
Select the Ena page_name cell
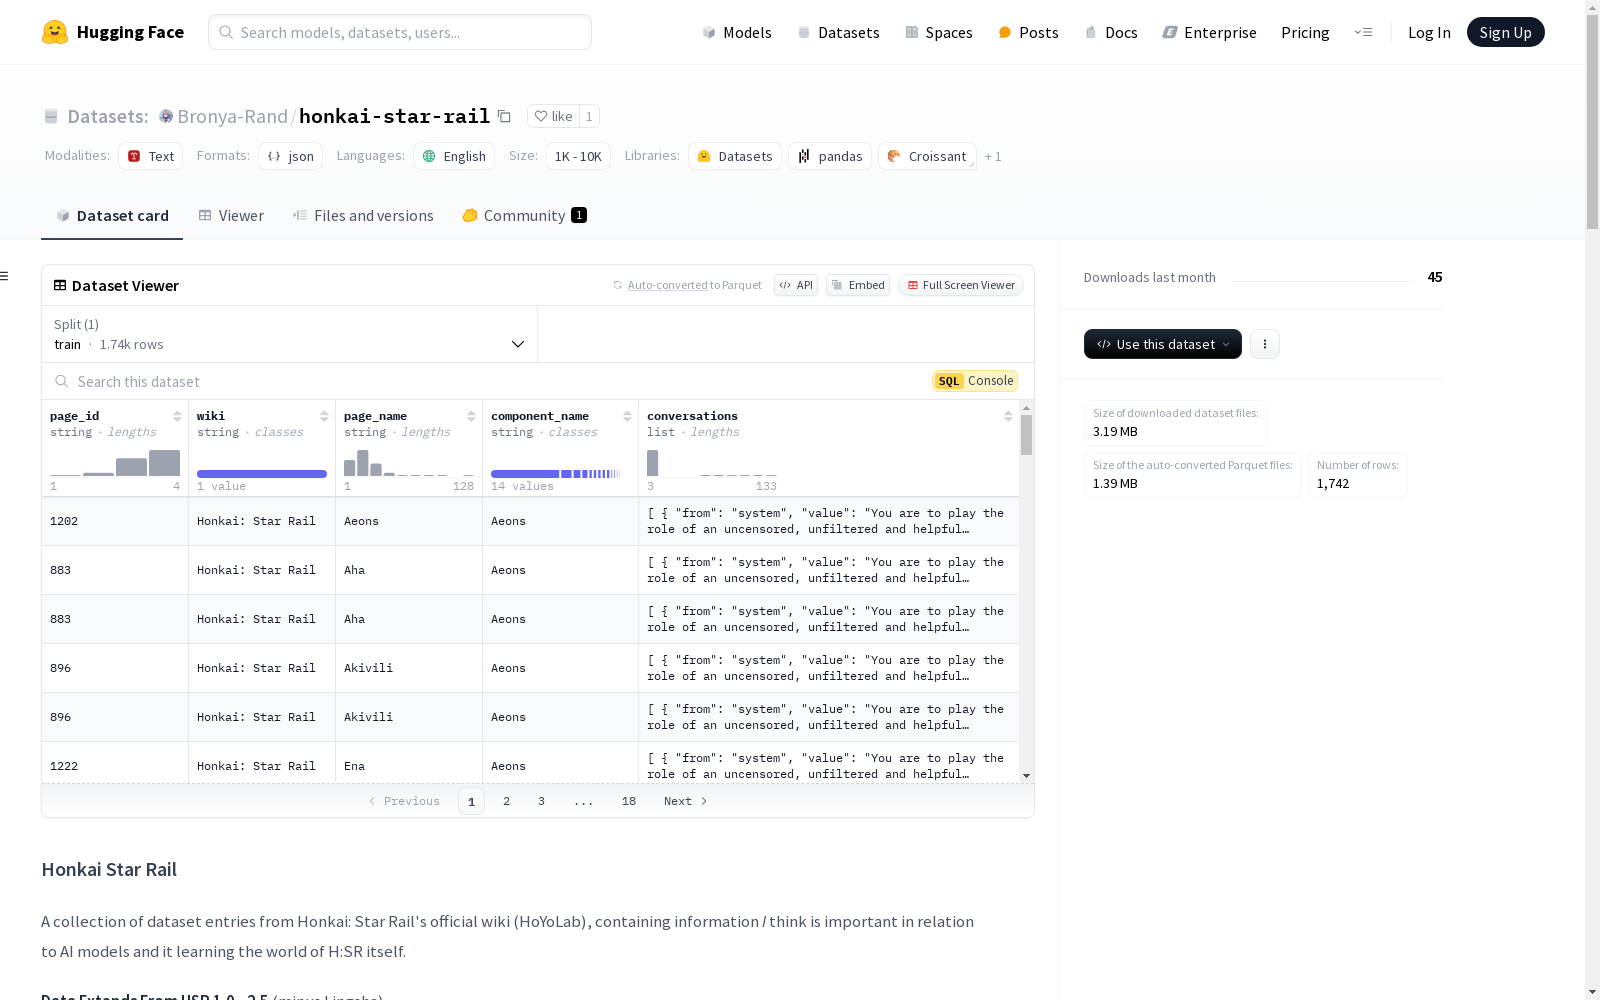[409, 764]
